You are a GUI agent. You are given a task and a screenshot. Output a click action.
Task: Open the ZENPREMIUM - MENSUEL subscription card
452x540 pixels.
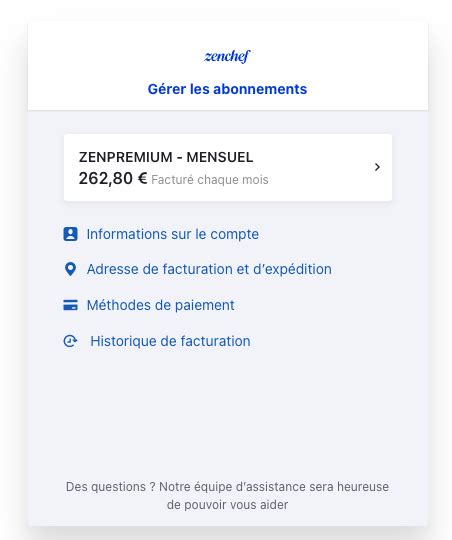[x=228, y=167]
